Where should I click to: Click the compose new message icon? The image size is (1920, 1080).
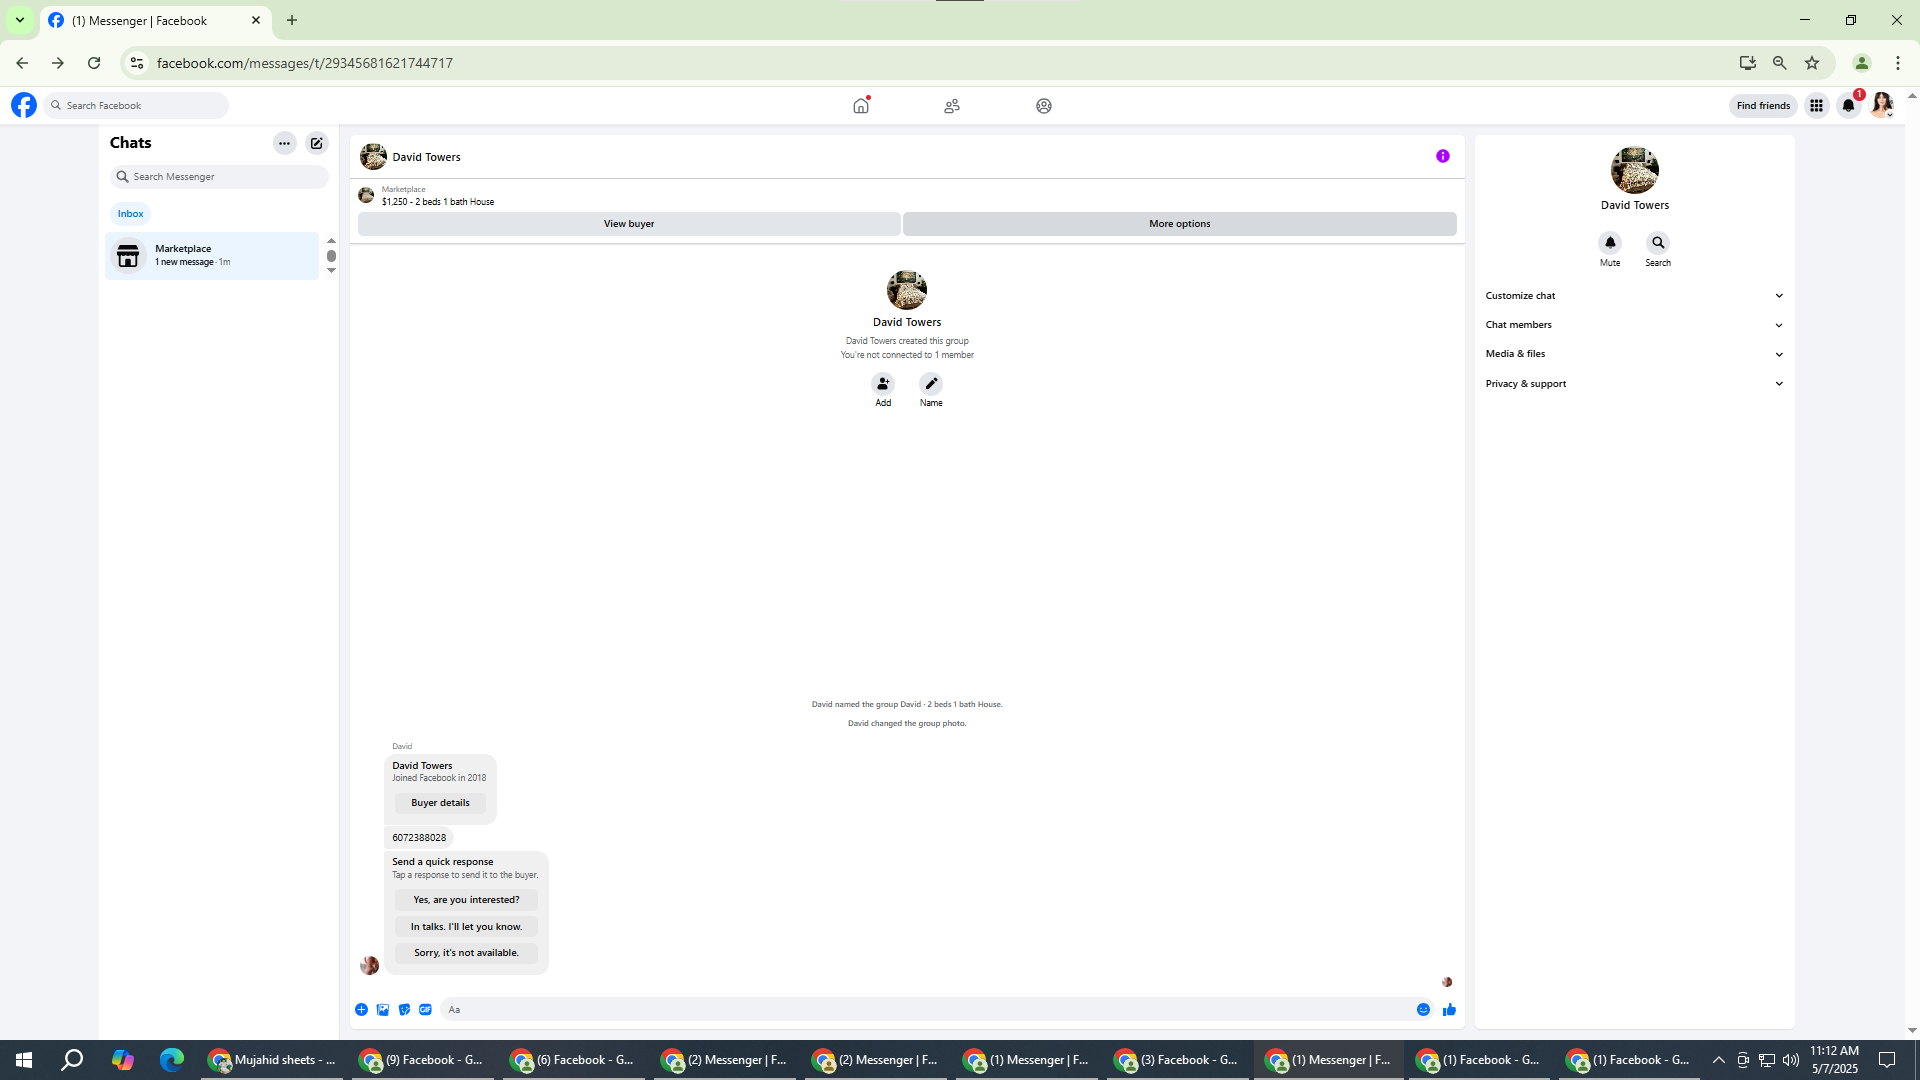[316, 143]
